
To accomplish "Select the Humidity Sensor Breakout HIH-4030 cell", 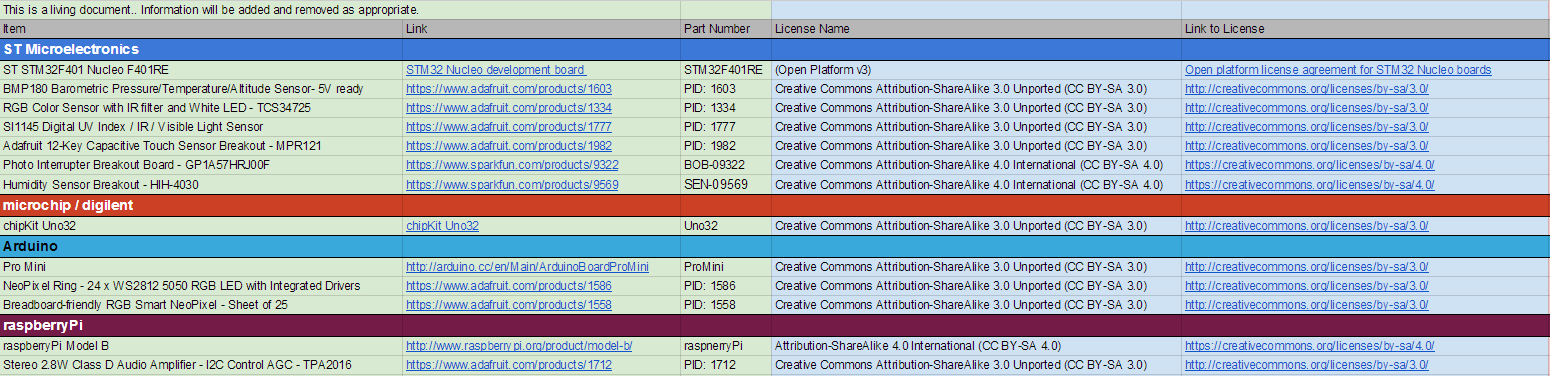I will (x=201, y=185).
